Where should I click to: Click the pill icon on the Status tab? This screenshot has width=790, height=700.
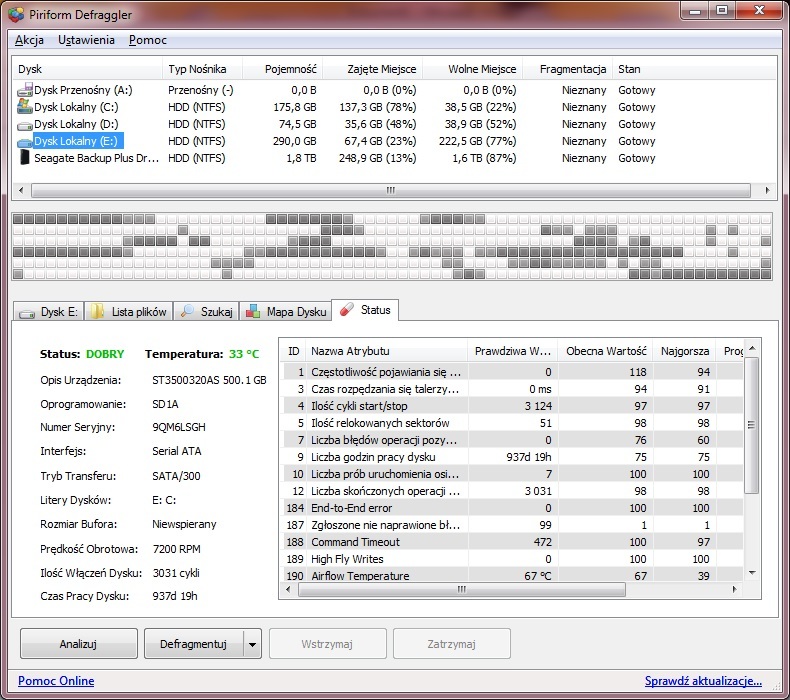coord(347,309)
